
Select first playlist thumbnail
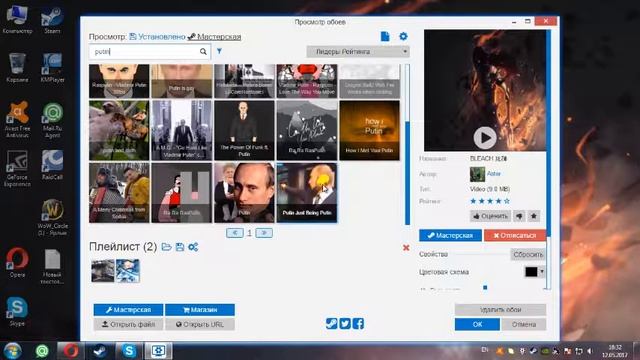103,271
